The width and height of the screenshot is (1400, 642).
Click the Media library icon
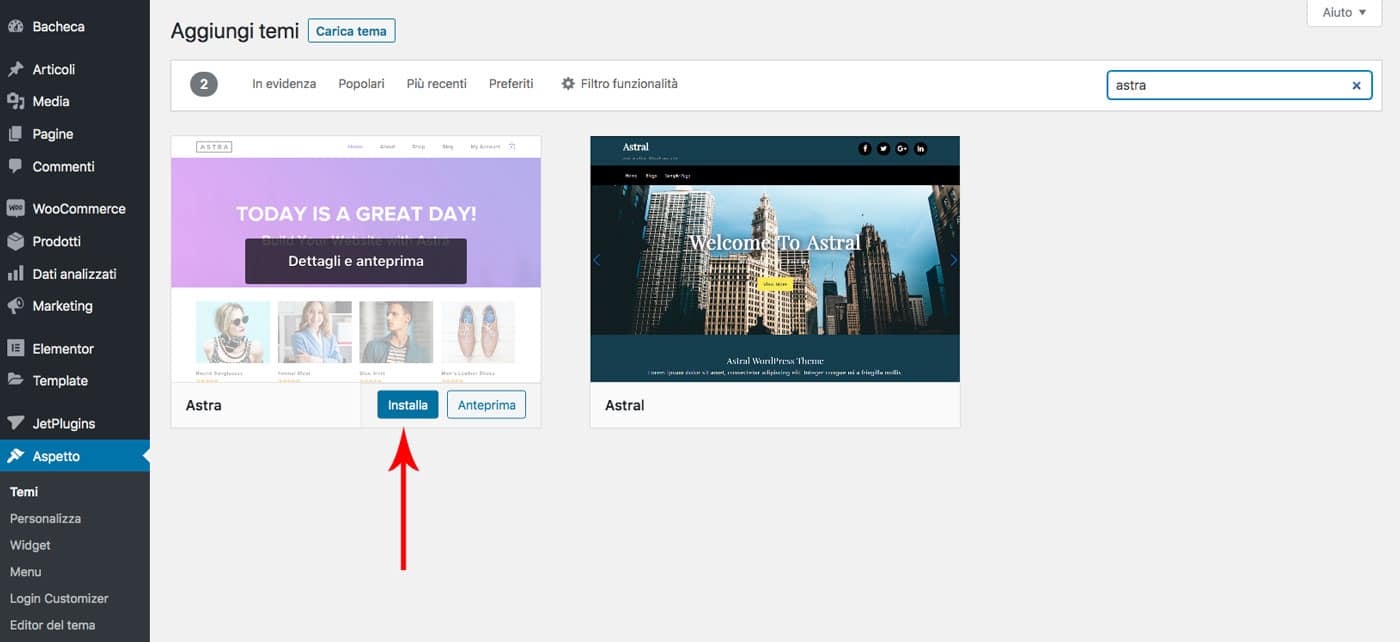point(15,101)
